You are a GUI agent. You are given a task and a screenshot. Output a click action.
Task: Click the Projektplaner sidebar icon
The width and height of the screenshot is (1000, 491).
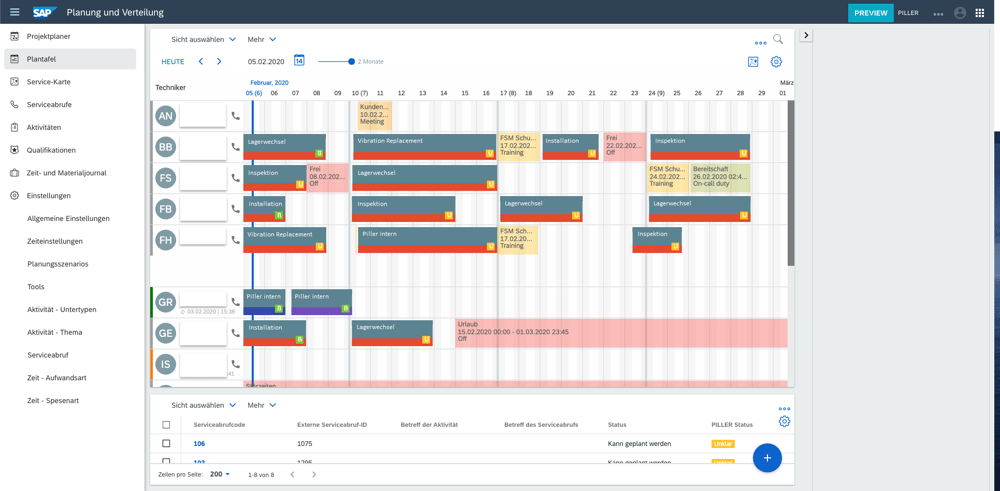(15, 36)
